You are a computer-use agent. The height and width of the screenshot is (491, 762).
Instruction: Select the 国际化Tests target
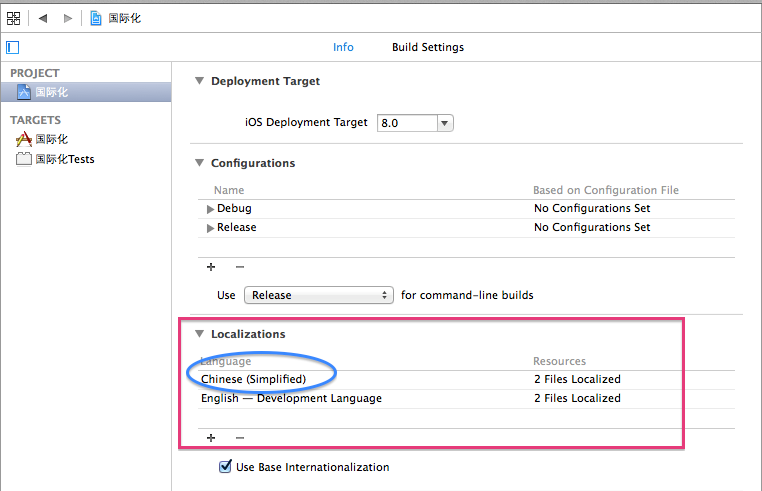55,159
